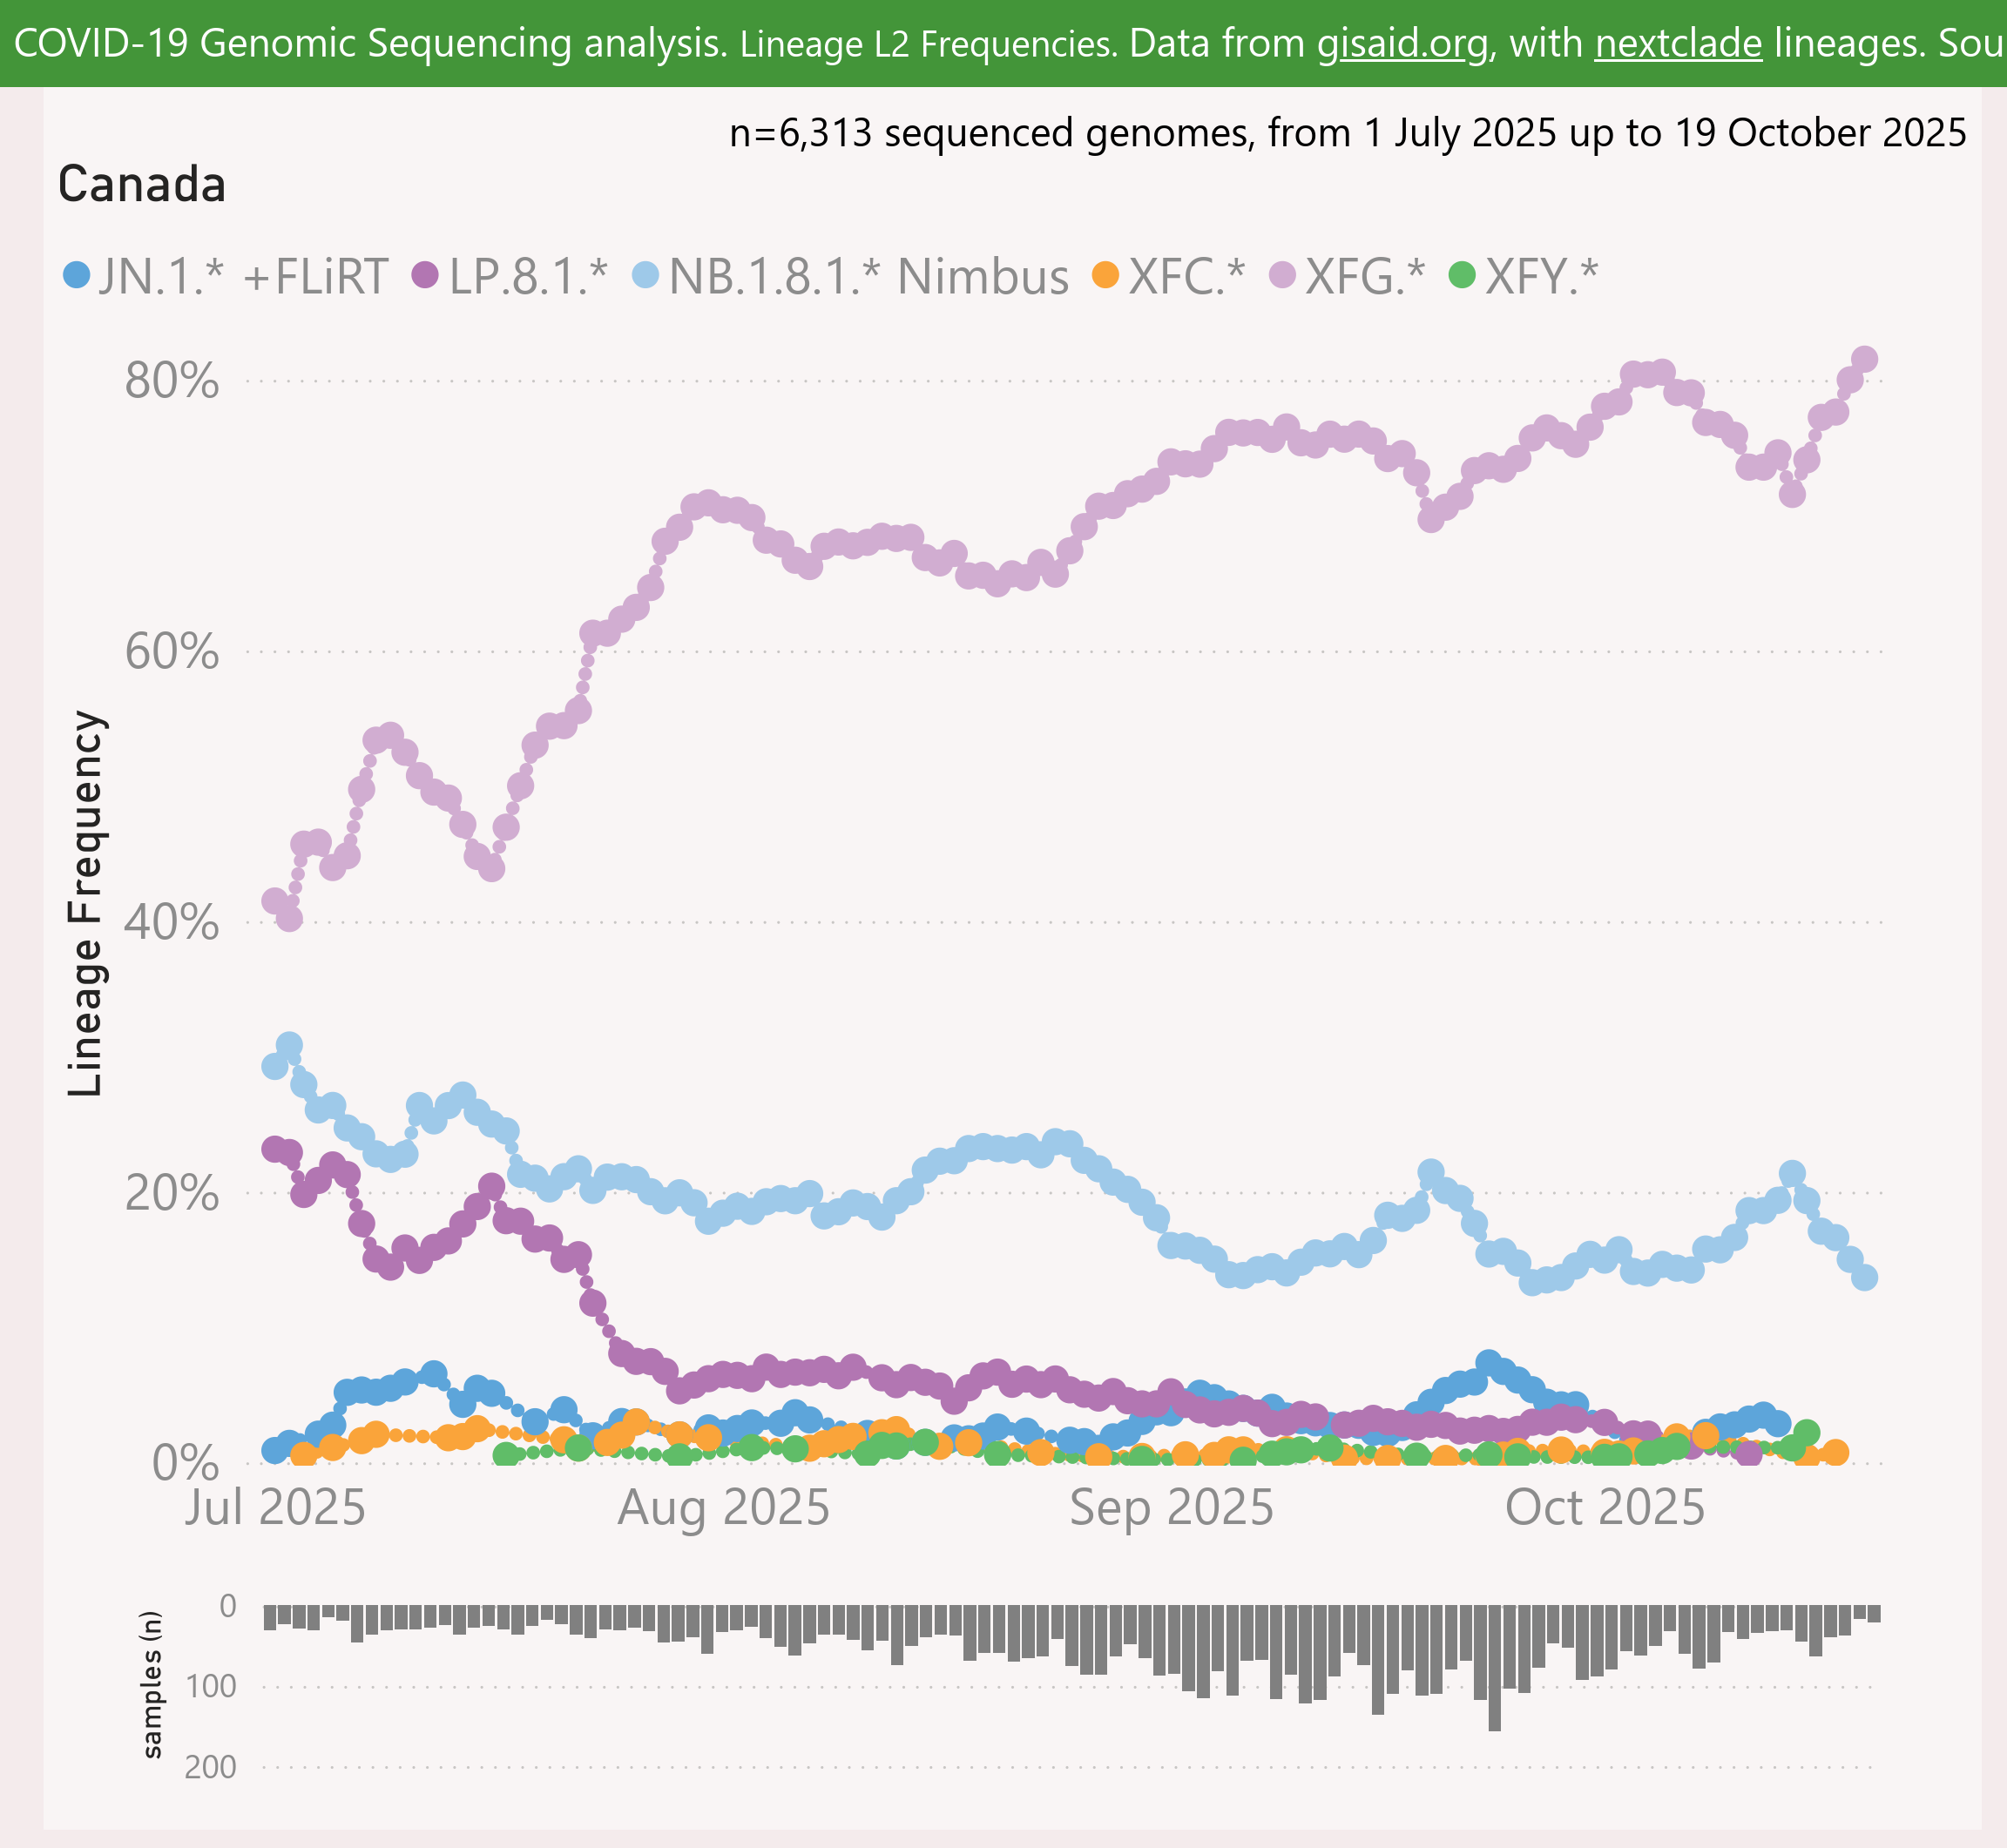Viewport: 2007px width, 1848px height.
Task: Click the XFG.* legend color dot
Action: click(x=1282, y=275)
